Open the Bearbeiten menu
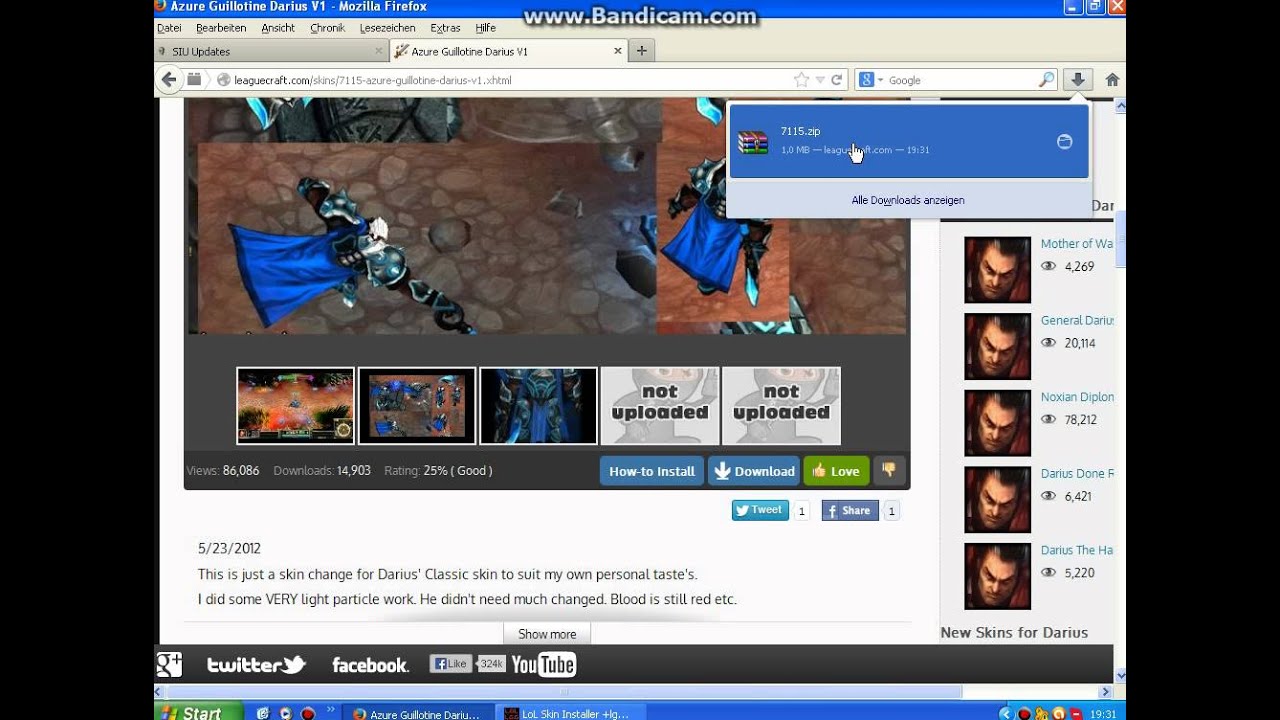Screen dimensions: 1280x720 click(221, 28)
